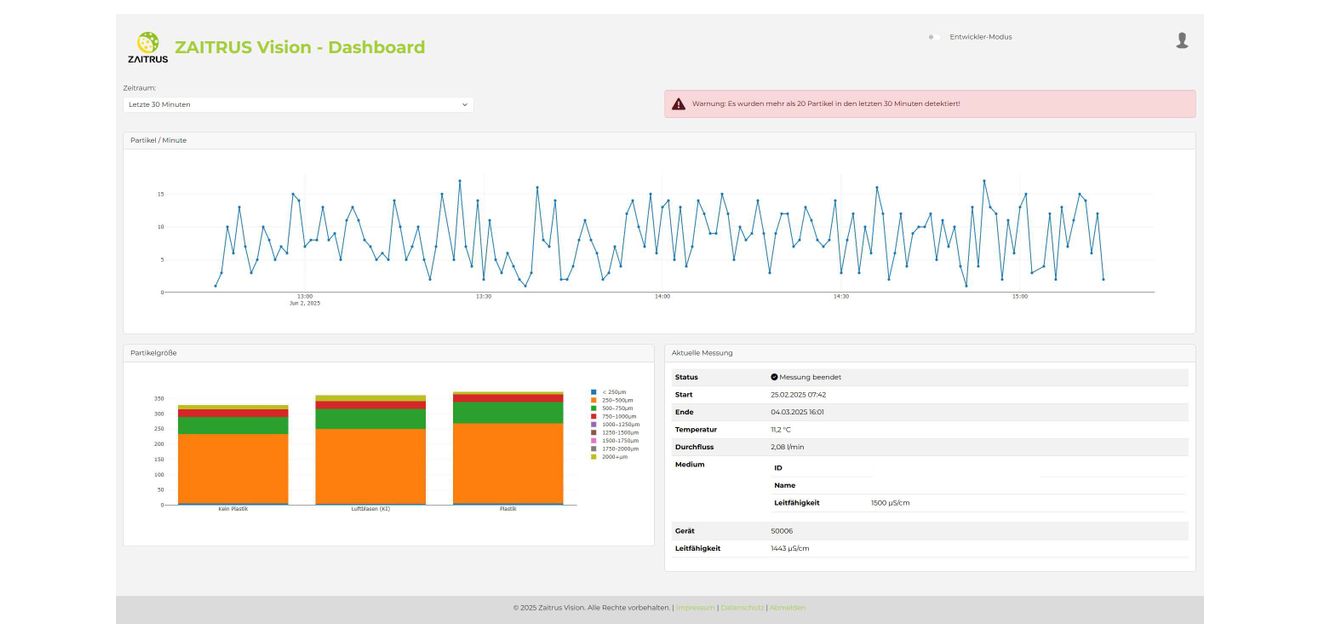Click the dropdown chevron for Letzte 30 Minuten
This screenshot has width=1320, height=636.
(x=464, y=104)
